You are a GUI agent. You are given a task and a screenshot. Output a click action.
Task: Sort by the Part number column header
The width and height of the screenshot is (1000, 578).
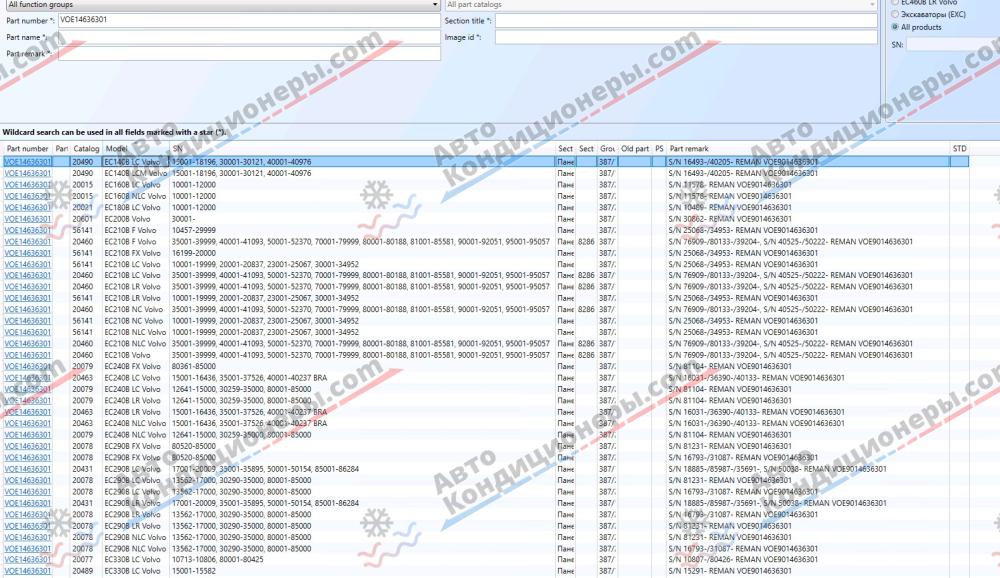point(28,149)
